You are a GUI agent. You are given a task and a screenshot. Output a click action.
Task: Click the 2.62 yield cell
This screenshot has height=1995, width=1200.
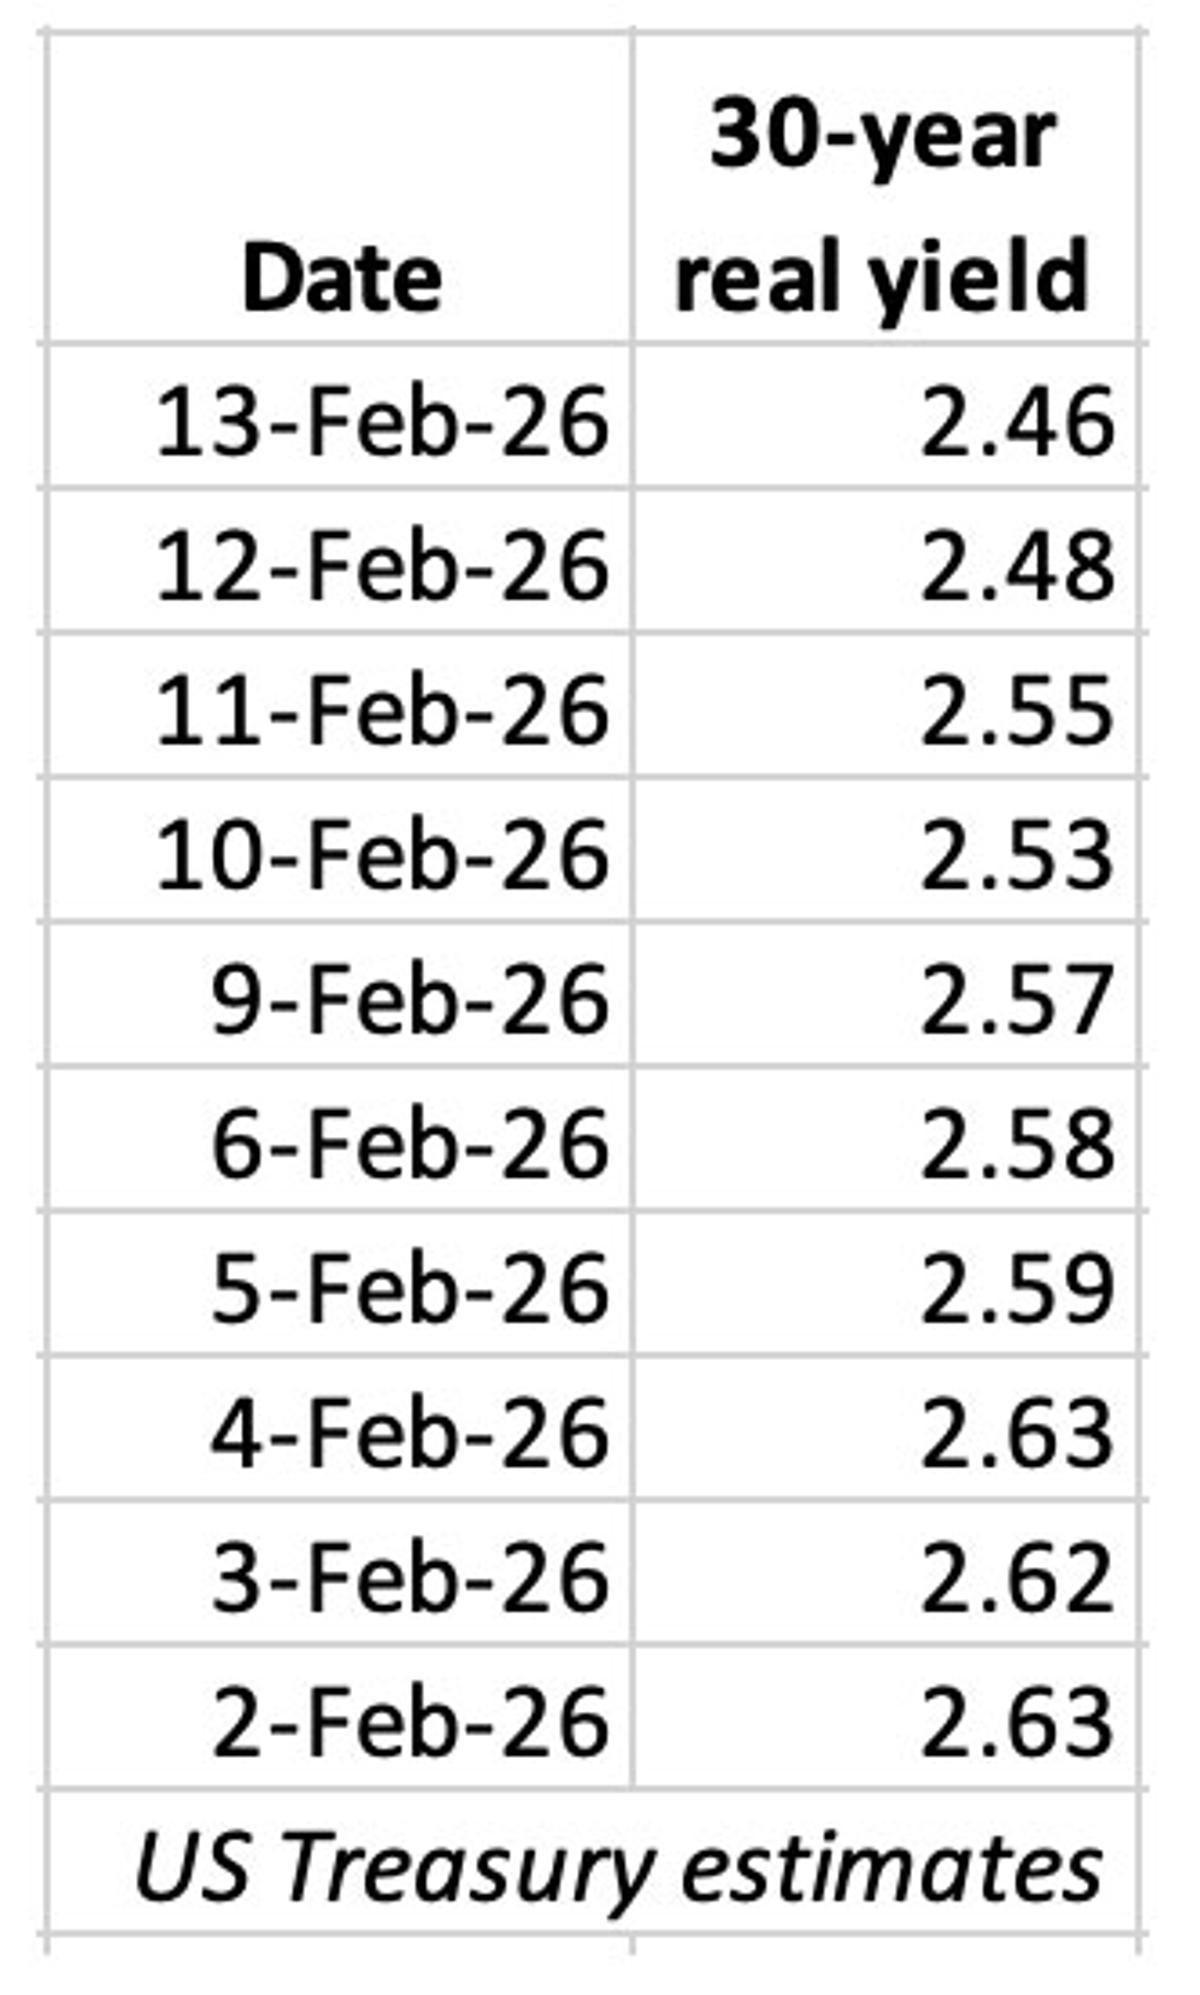click(x=1015, y=1577)
